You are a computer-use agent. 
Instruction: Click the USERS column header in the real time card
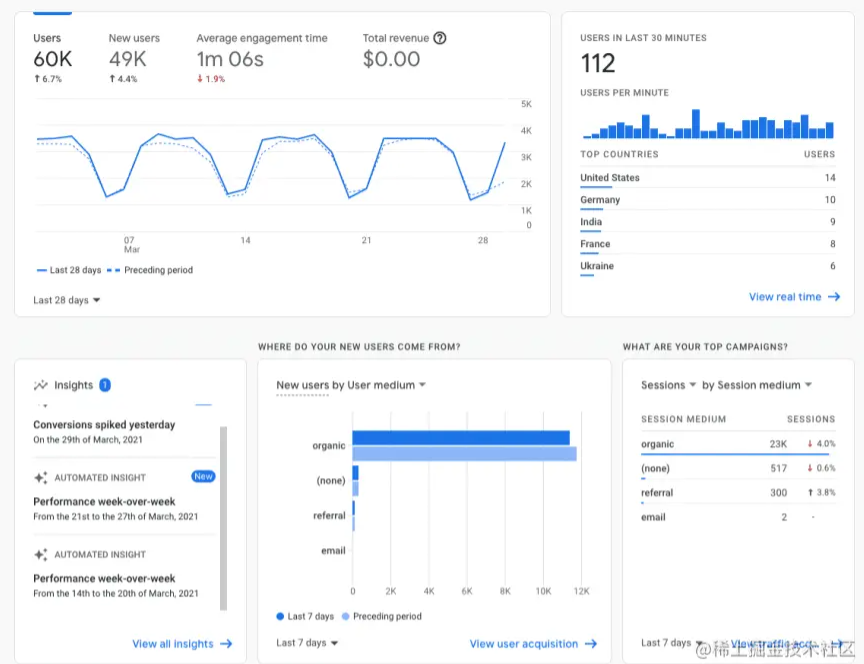tap(819, 154)
